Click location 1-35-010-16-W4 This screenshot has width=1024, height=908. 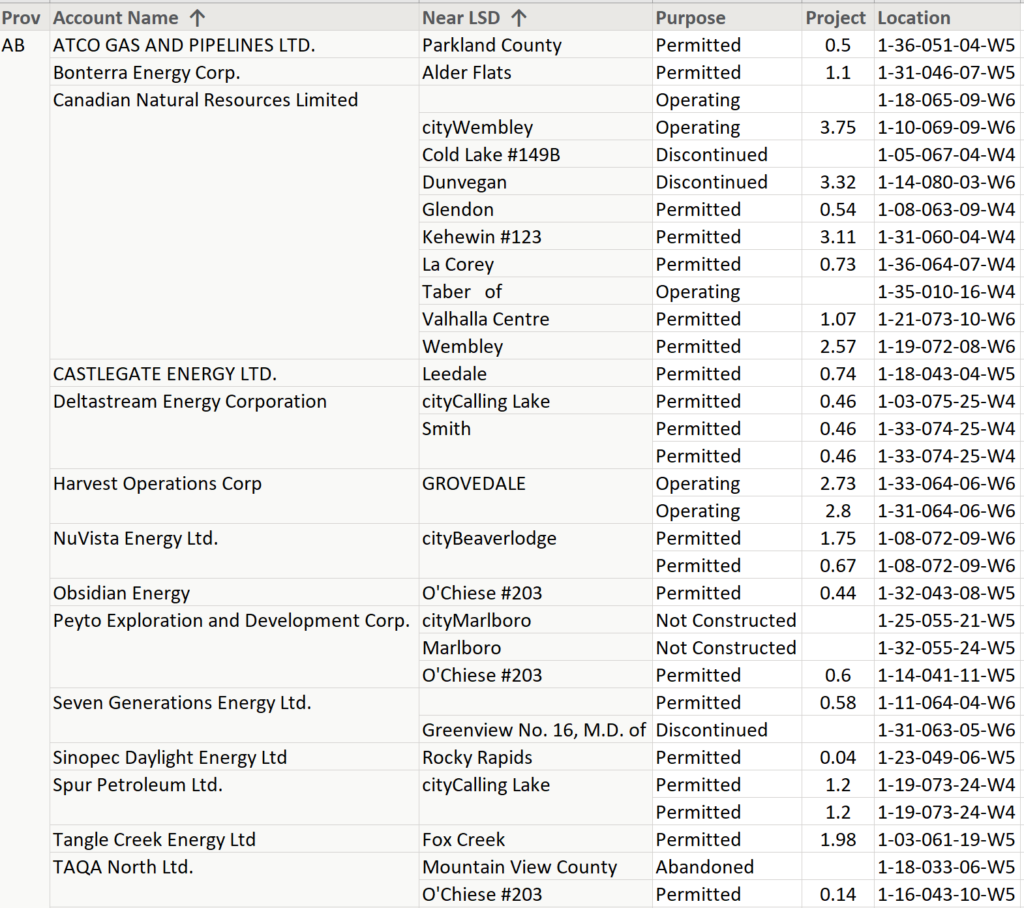click(946, 292)
